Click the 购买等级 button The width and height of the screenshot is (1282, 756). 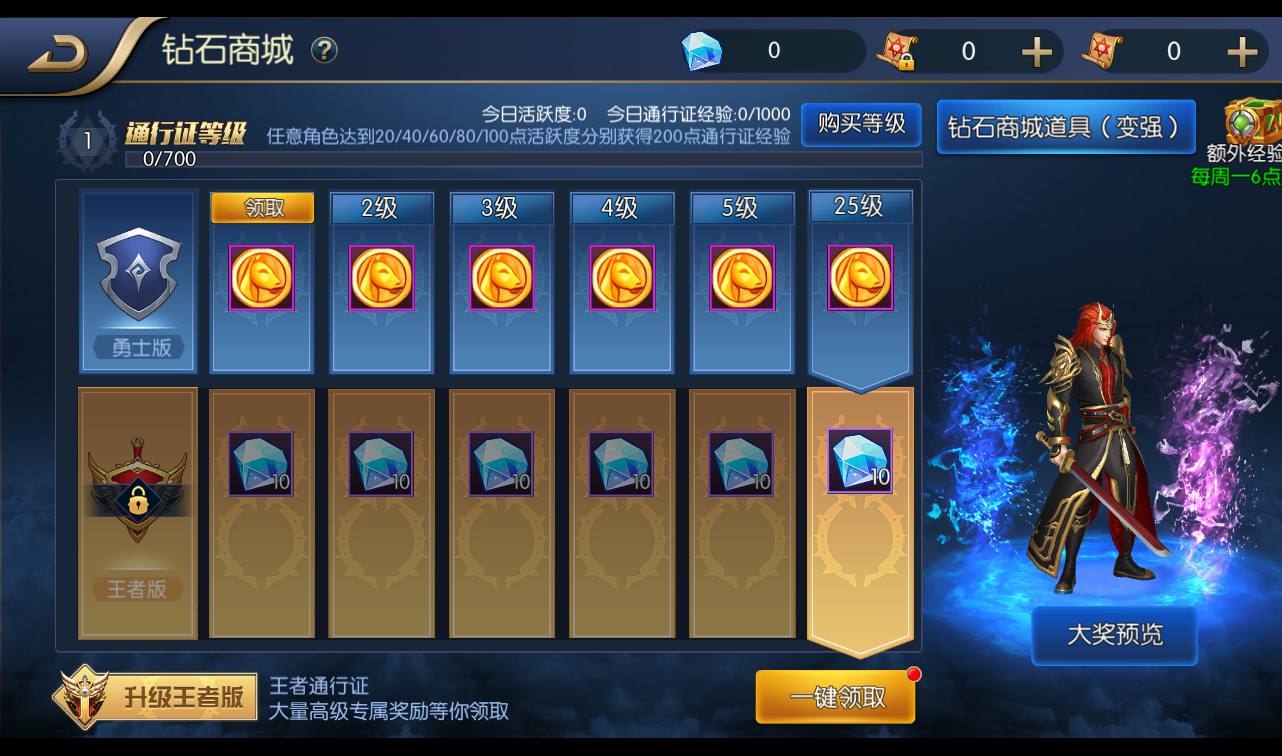pyautogui.click(x=861, y=124)
